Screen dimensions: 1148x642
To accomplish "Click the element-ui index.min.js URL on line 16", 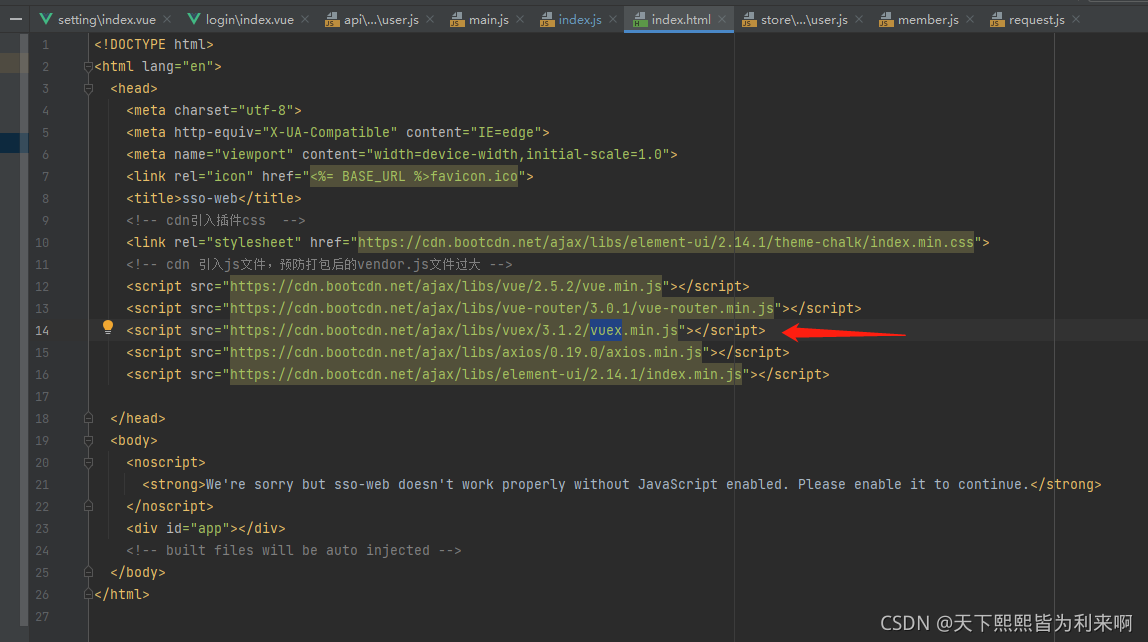I will click(486, 374).
